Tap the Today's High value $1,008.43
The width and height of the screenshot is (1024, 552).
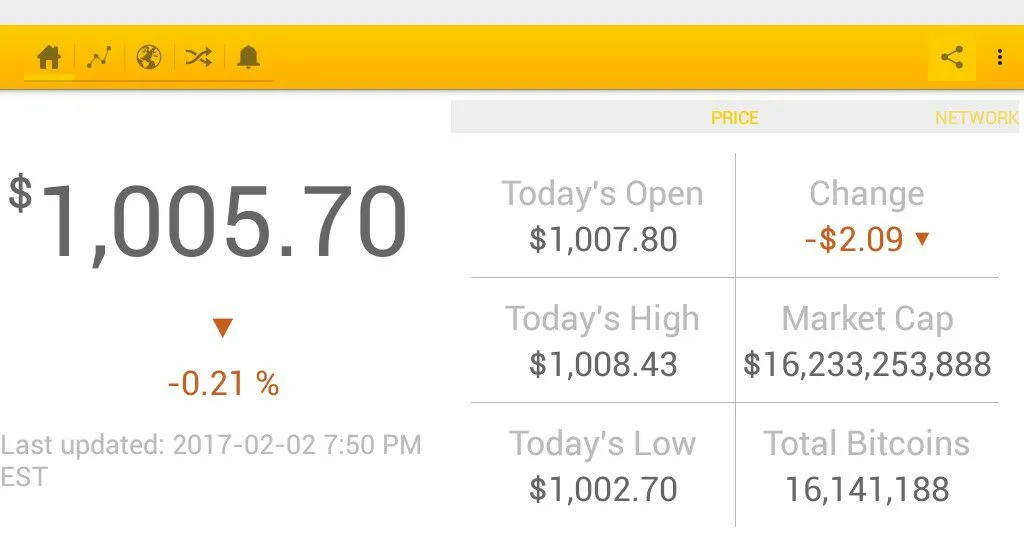603,364
